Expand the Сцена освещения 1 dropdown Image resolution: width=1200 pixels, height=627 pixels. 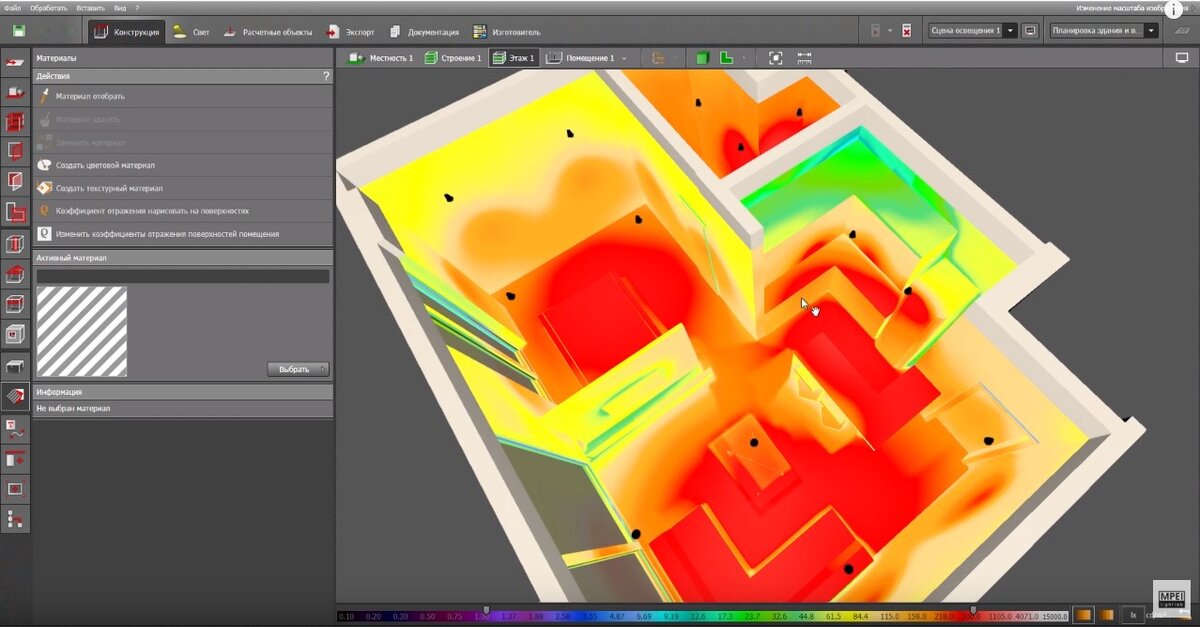click(x=1011, y=31)
